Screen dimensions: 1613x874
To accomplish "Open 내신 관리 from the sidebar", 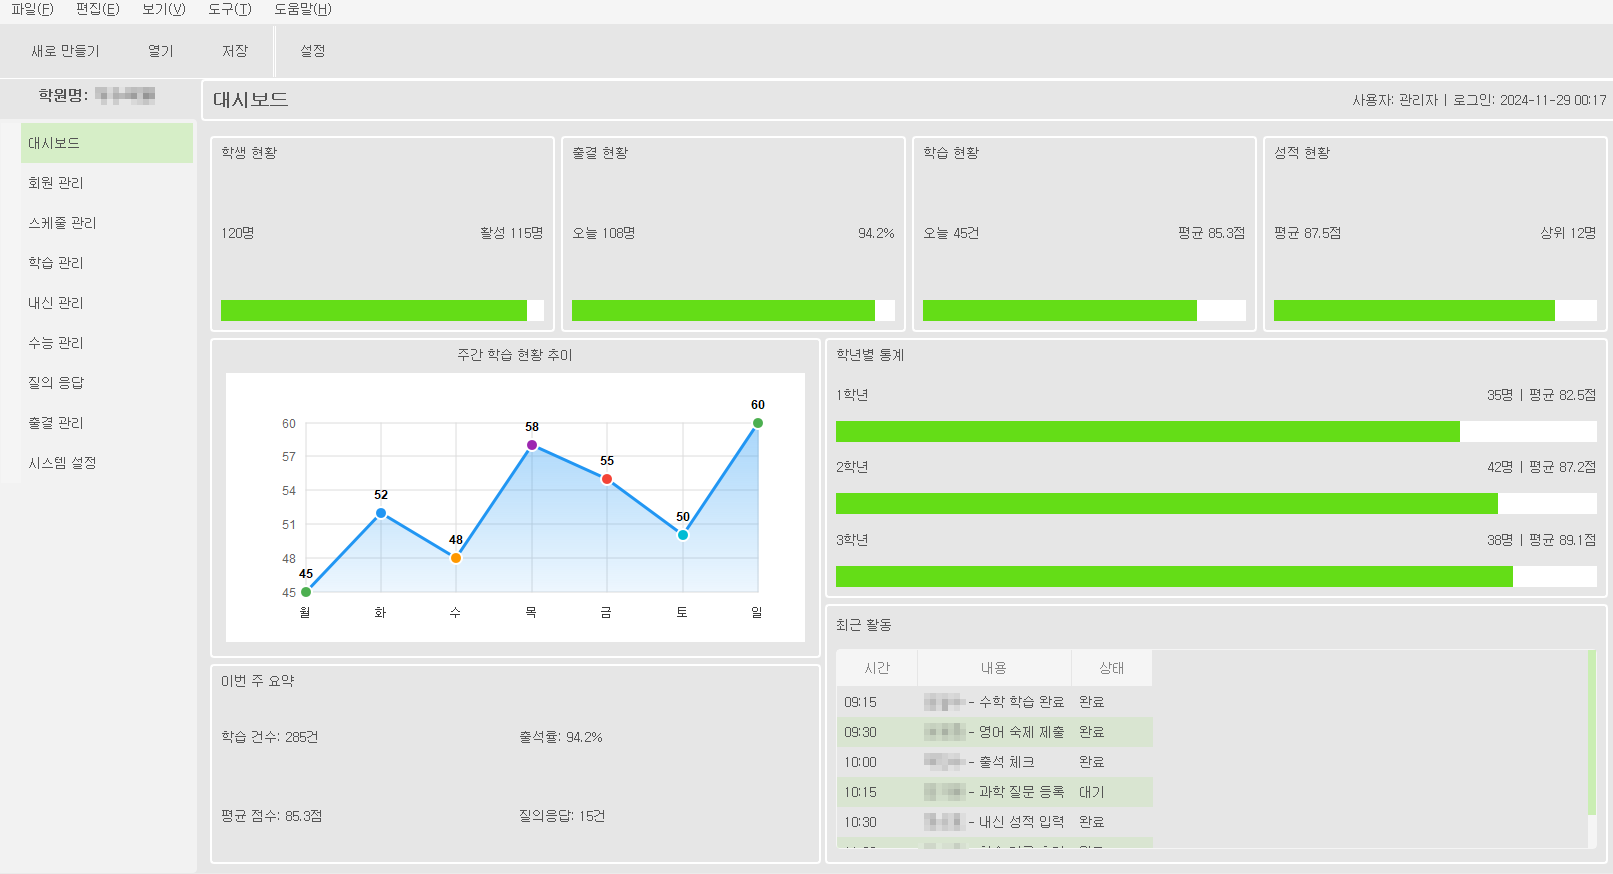I will click(56, 303).
